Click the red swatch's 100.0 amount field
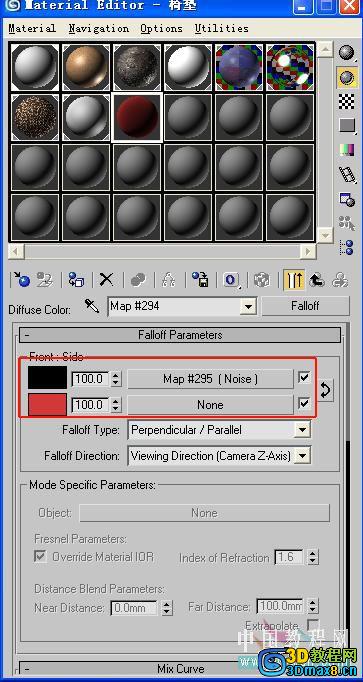Screen dimensions: 363x682 click(90, 405)
